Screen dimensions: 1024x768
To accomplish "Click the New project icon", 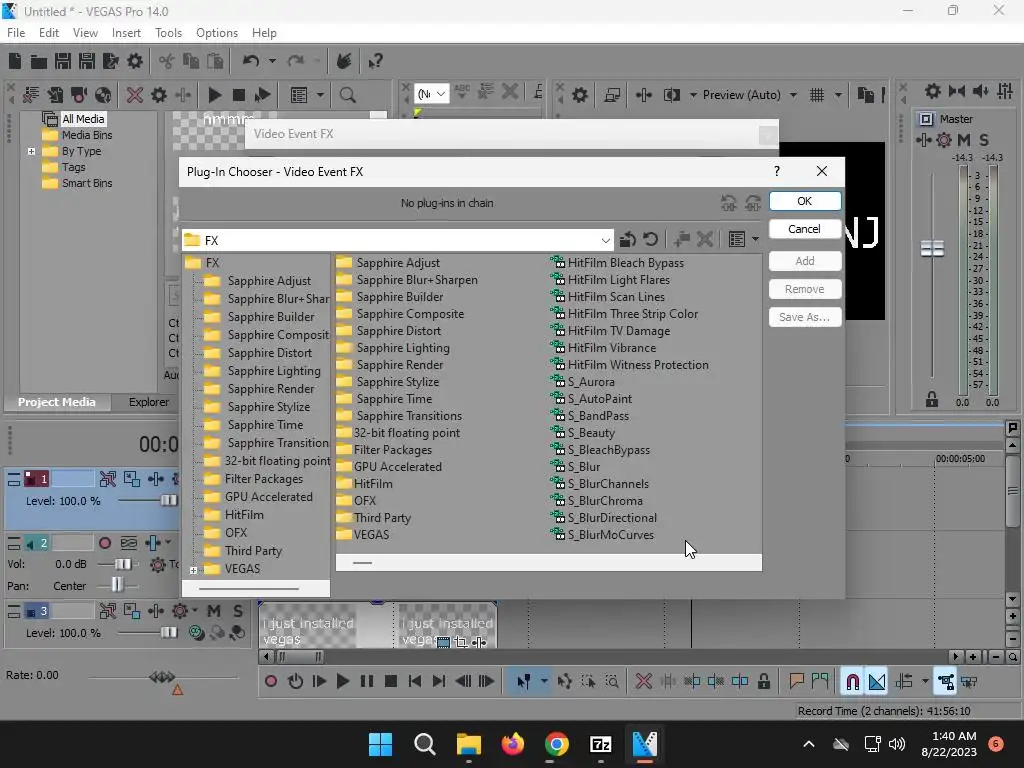I will [x=15, y=61].
